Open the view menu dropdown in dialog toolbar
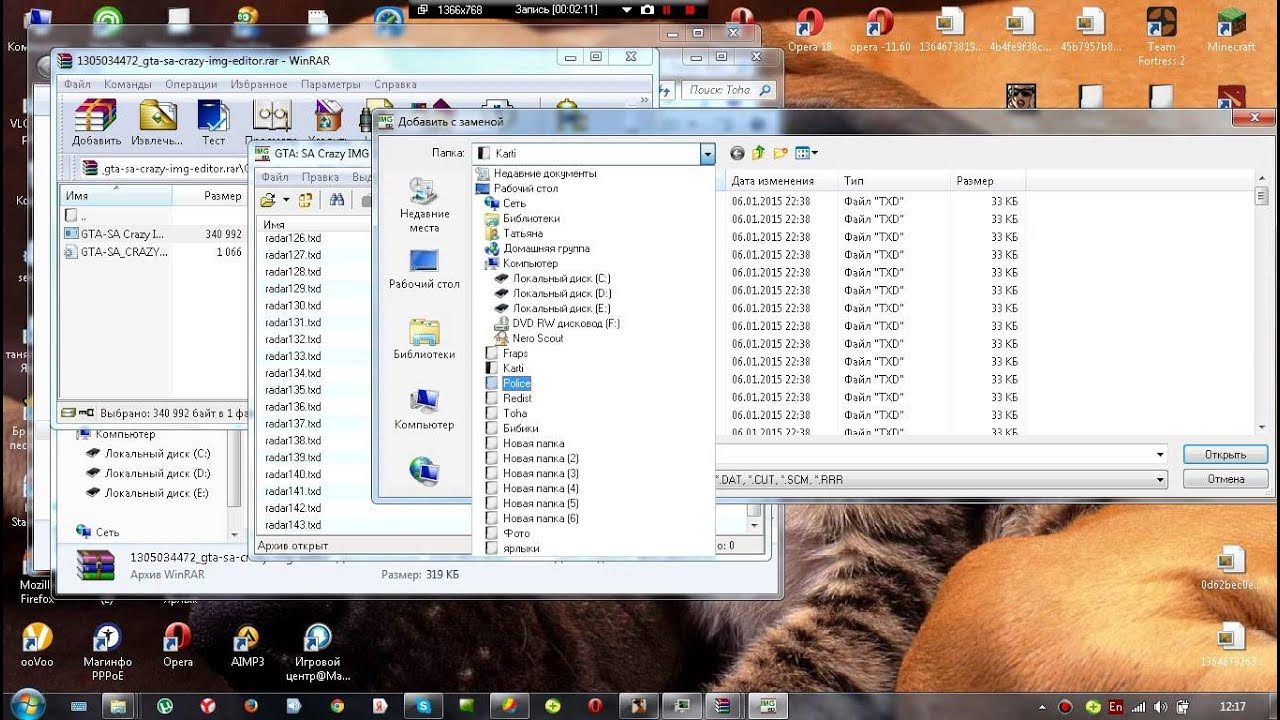 815,153
